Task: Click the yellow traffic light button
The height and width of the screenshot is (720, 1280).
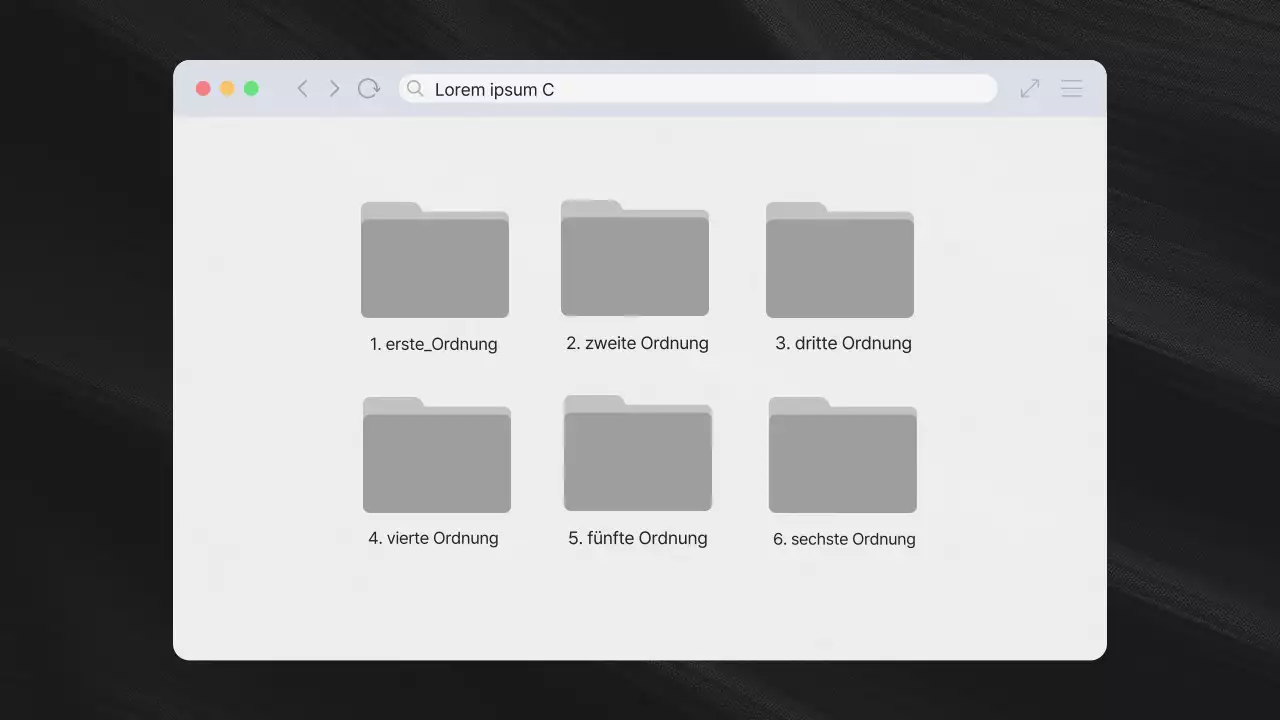Action: click(x=227, y=88)
